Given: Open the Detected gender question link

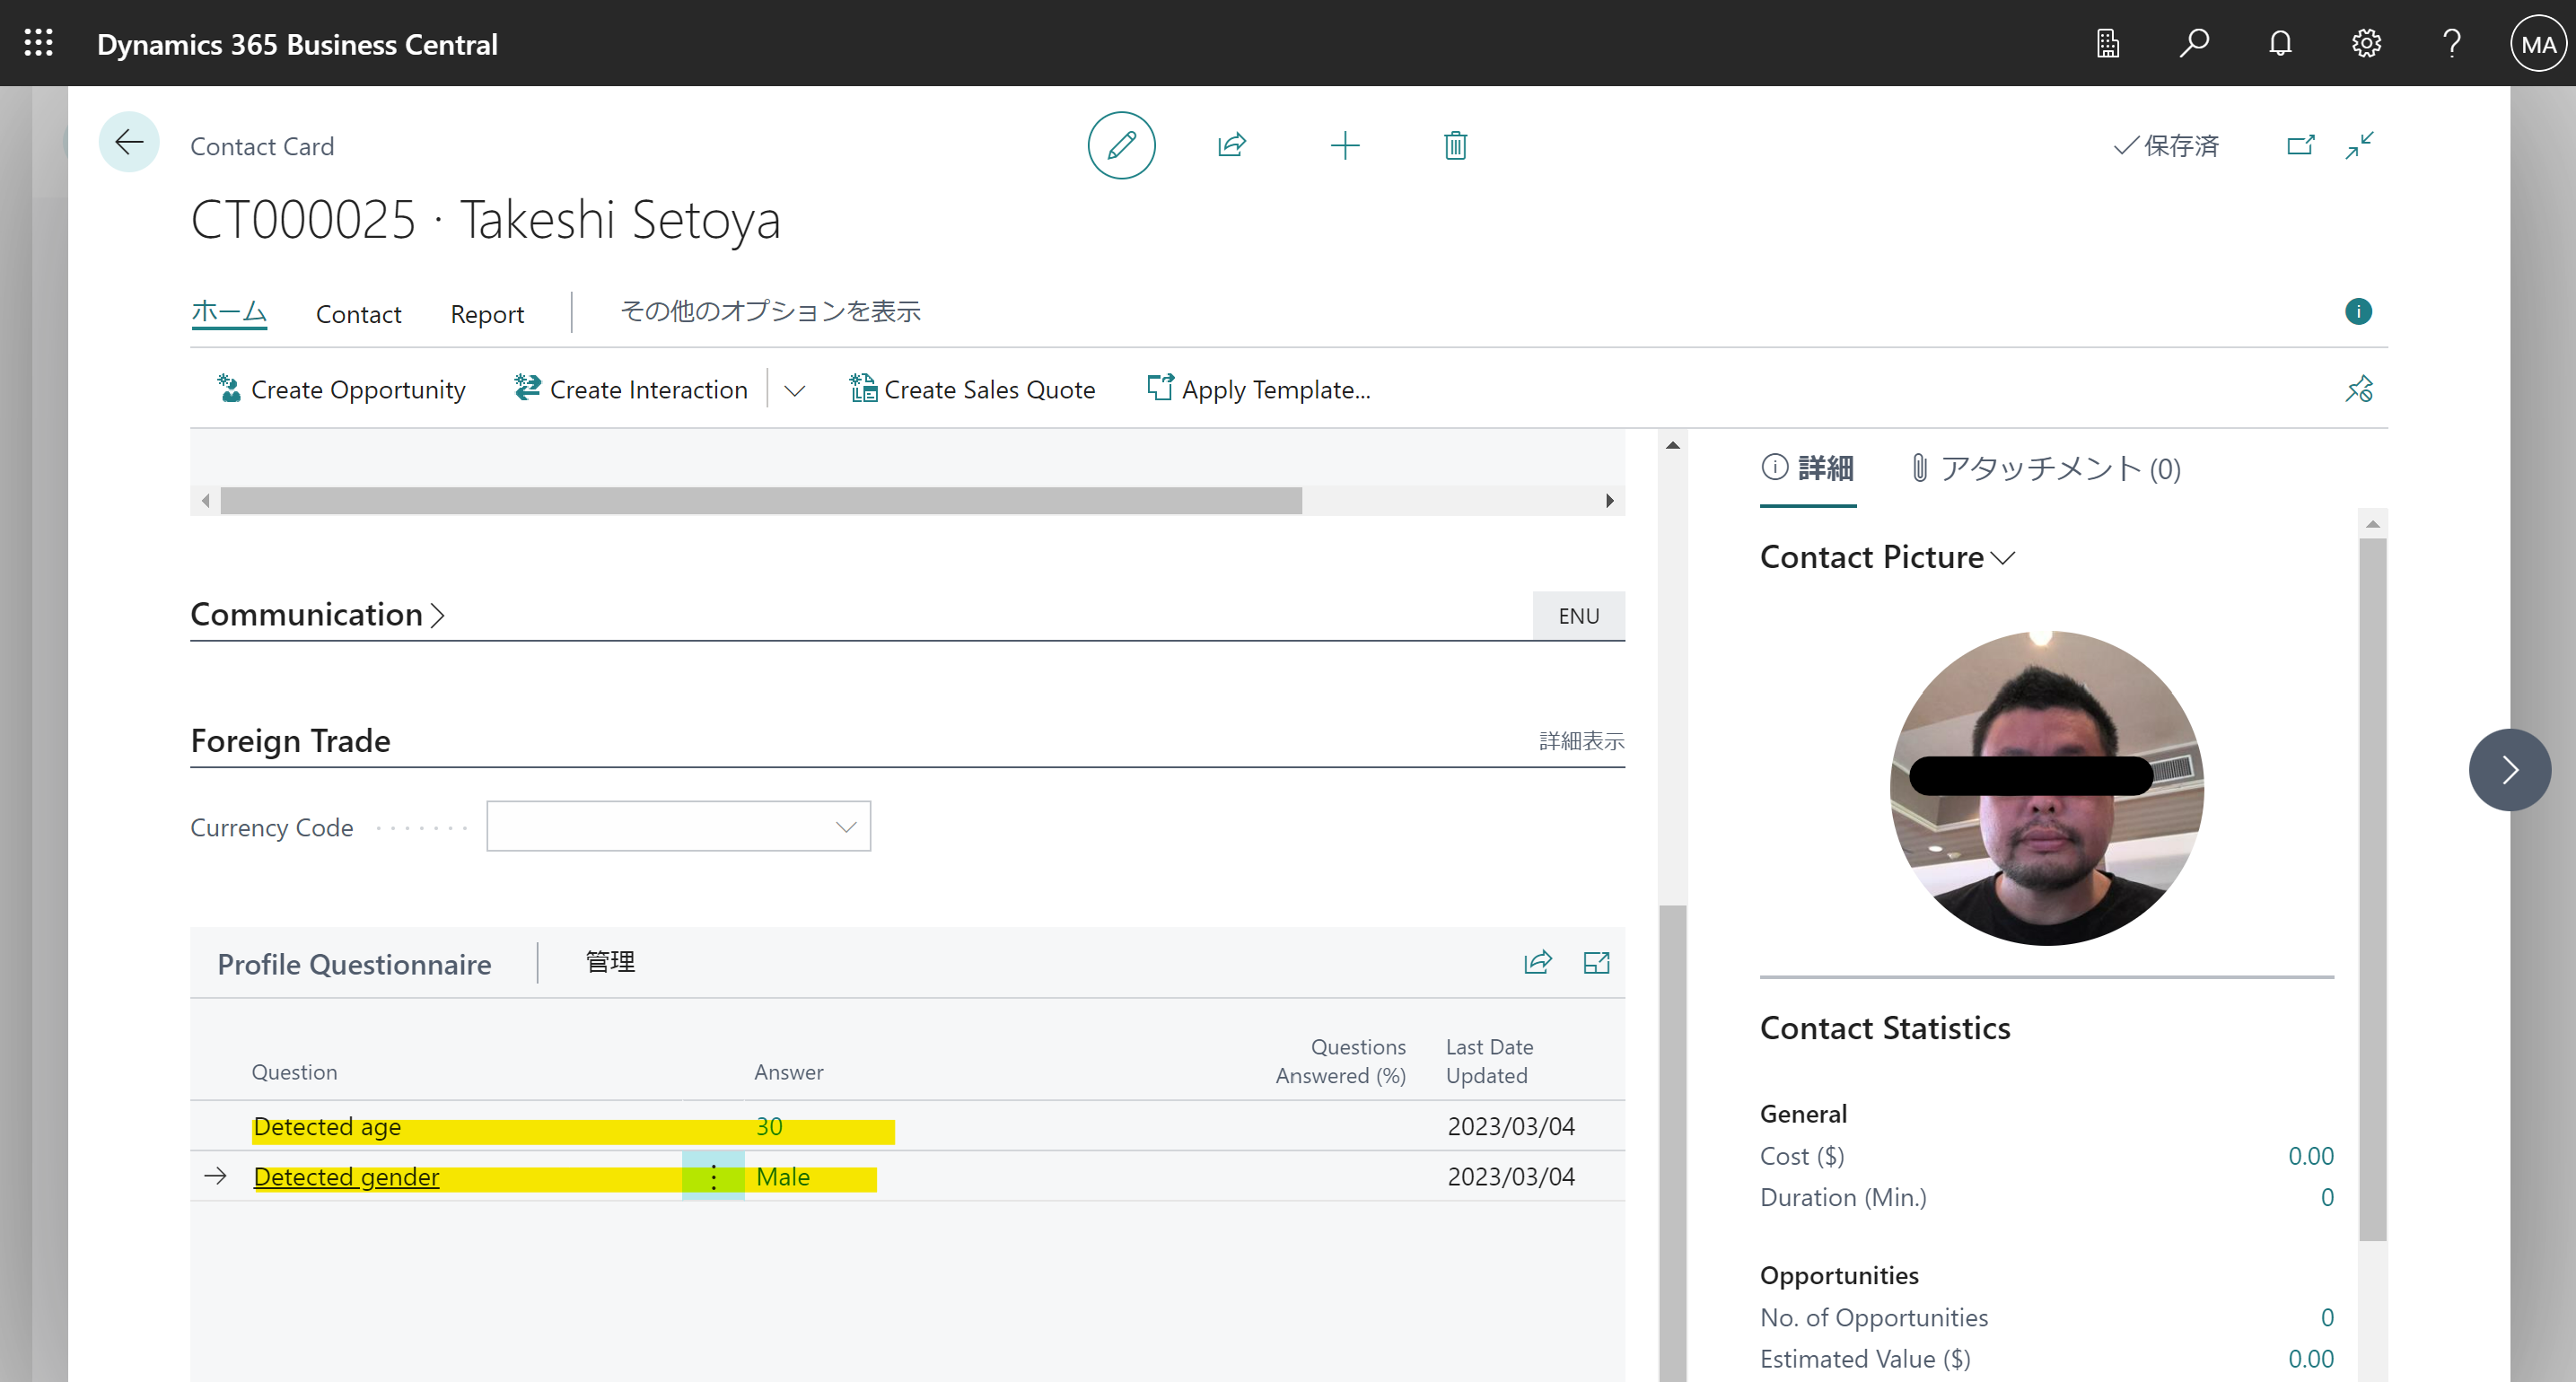Looking at the screenshot, I should (x=346, y=1176).
